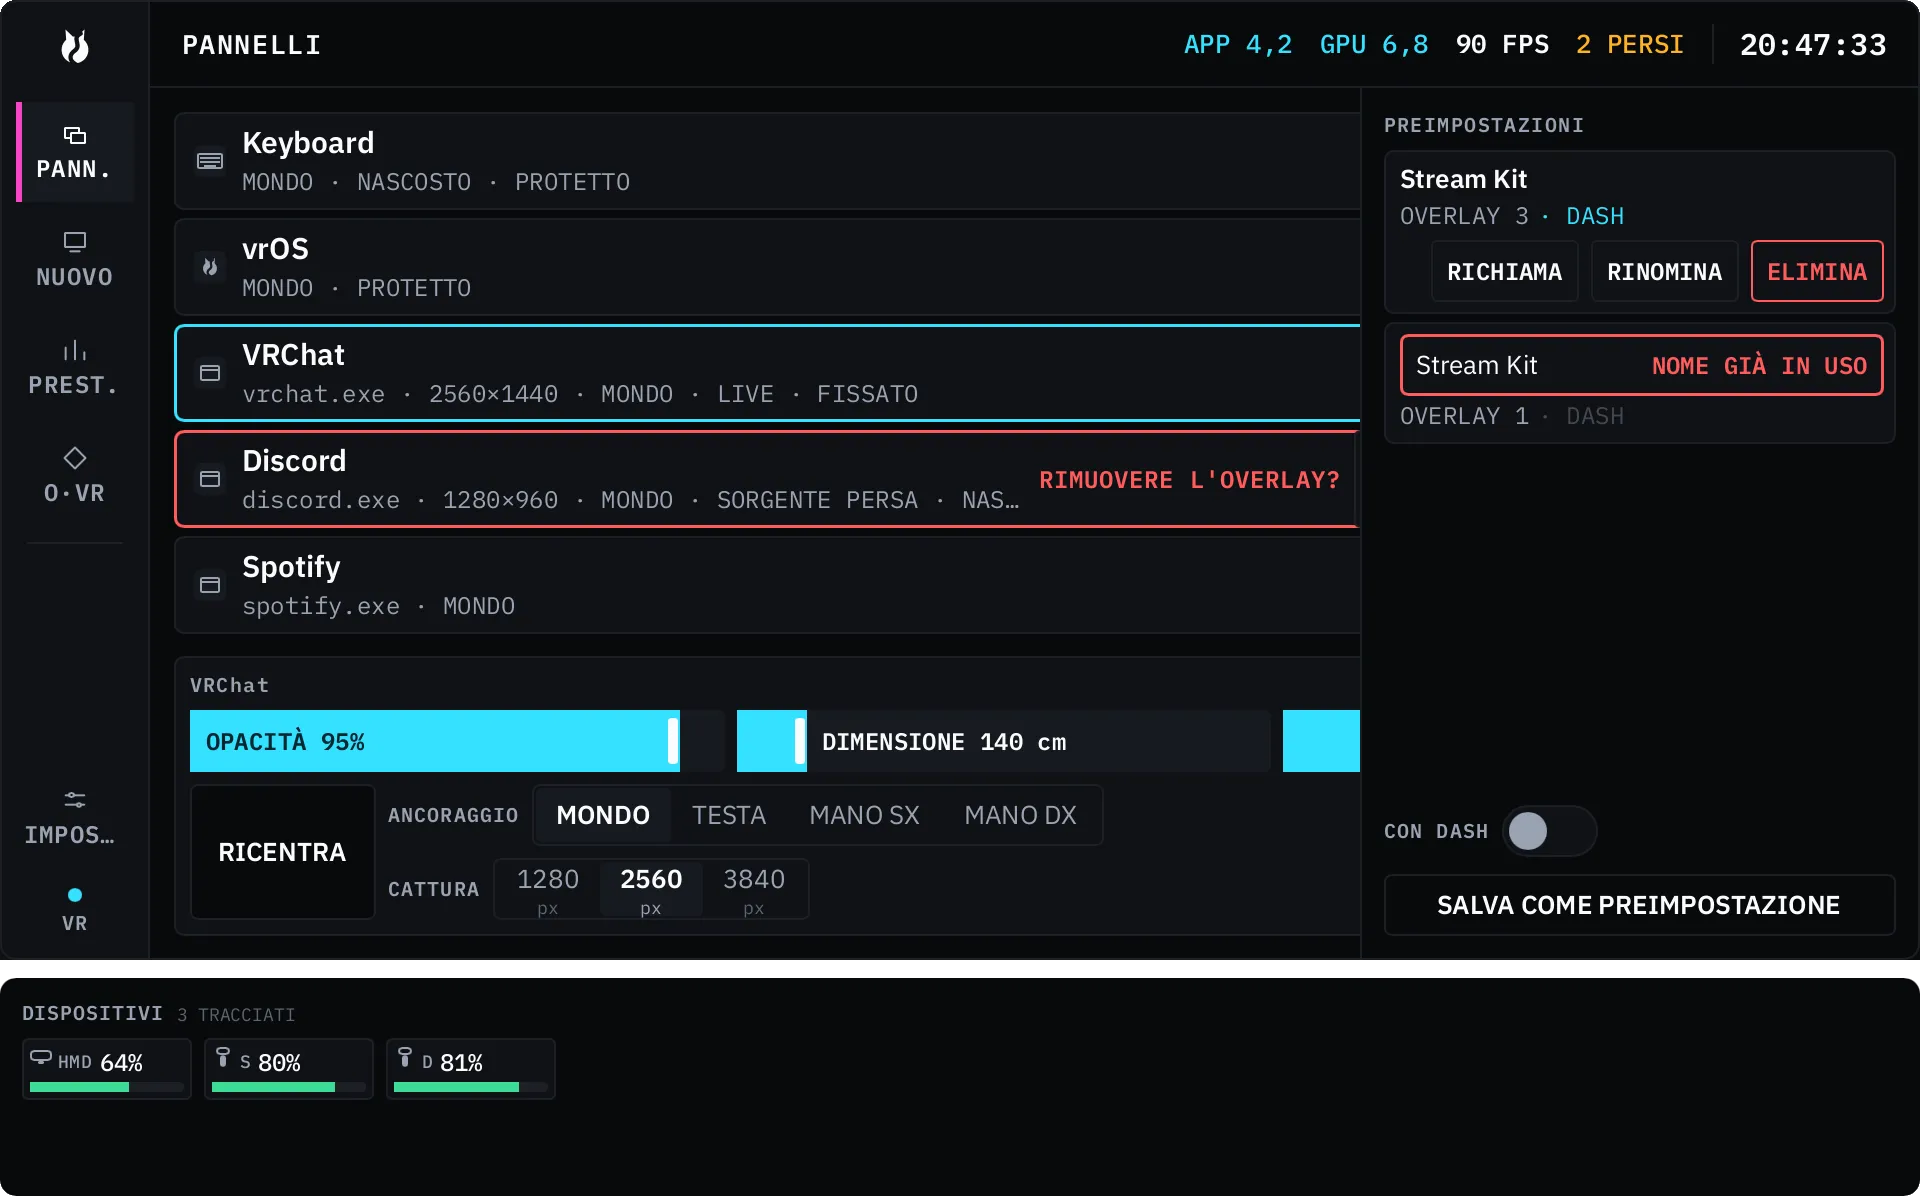Click RICHIAMA for Stream Kit preset
This screenshot has width=1920, height=1196.
[x=1504, y=271]
